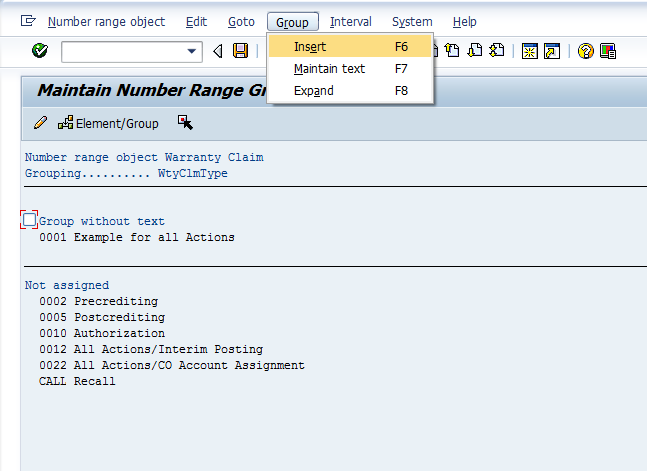Click Number range object Warranty Claim line
The image size is (647, 471).
[x=144, y=157]
